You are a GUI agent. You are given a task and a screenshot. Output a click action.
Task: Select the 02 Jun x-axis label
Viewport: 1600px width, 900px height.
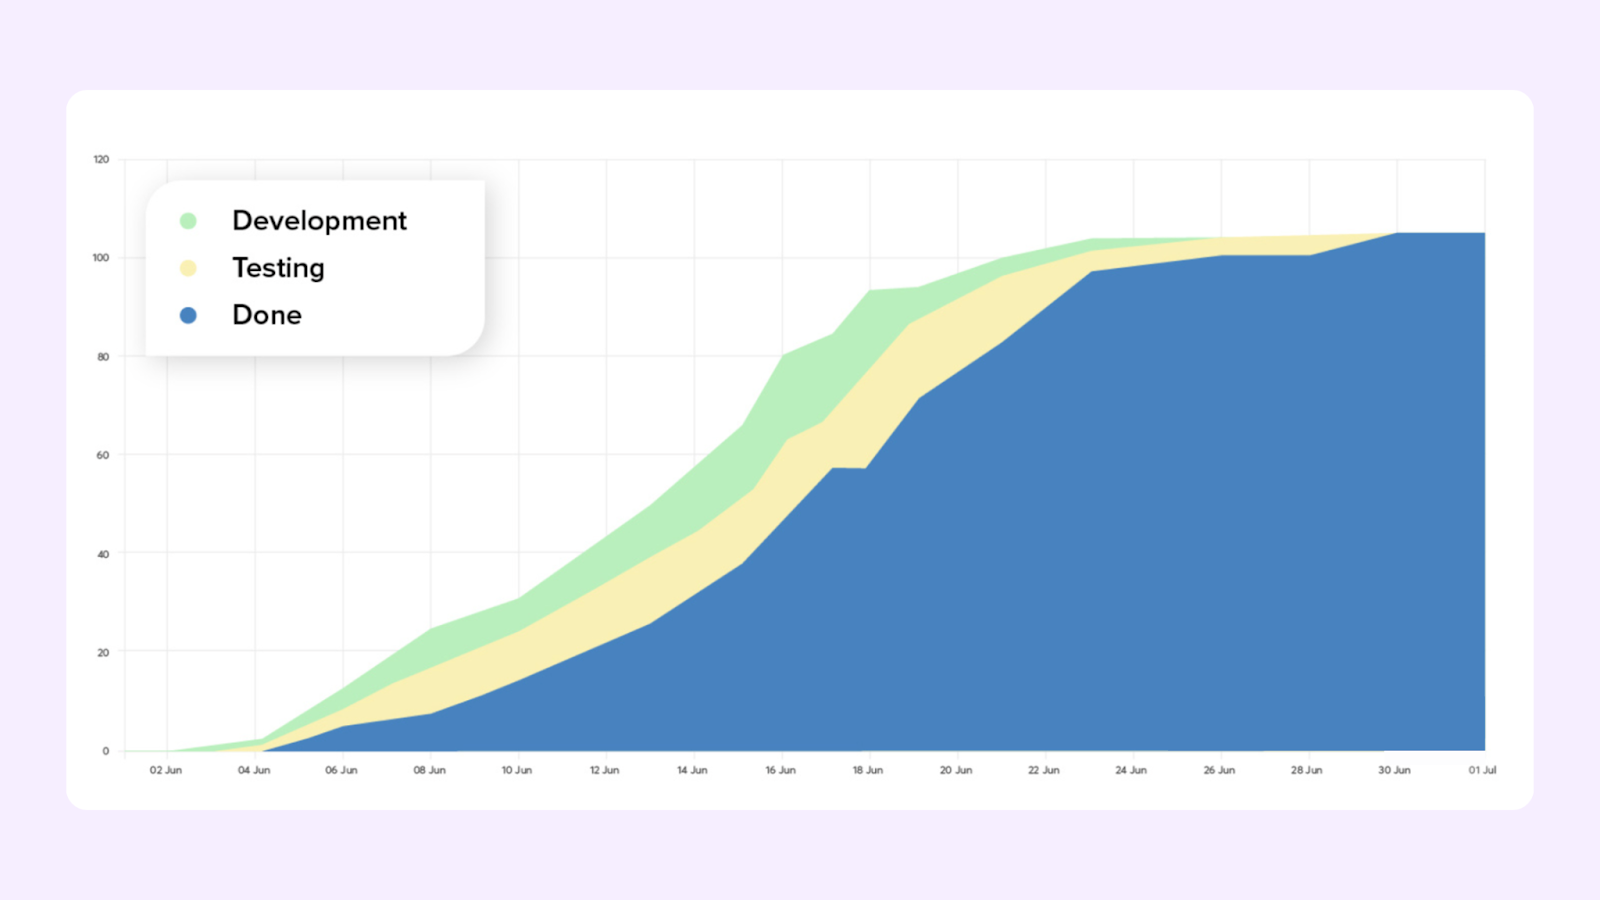coord(166,770)
